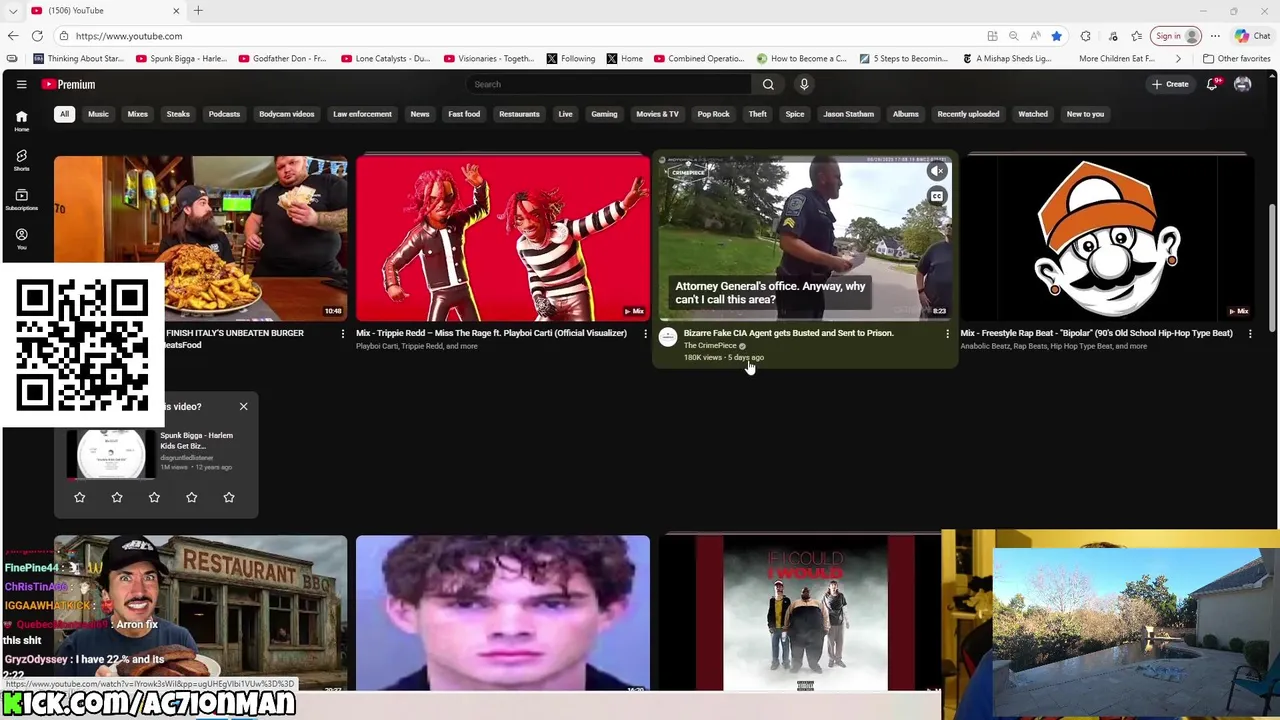
Task: Open the YouTube hamburger guide menu
Action: (21, 84)
